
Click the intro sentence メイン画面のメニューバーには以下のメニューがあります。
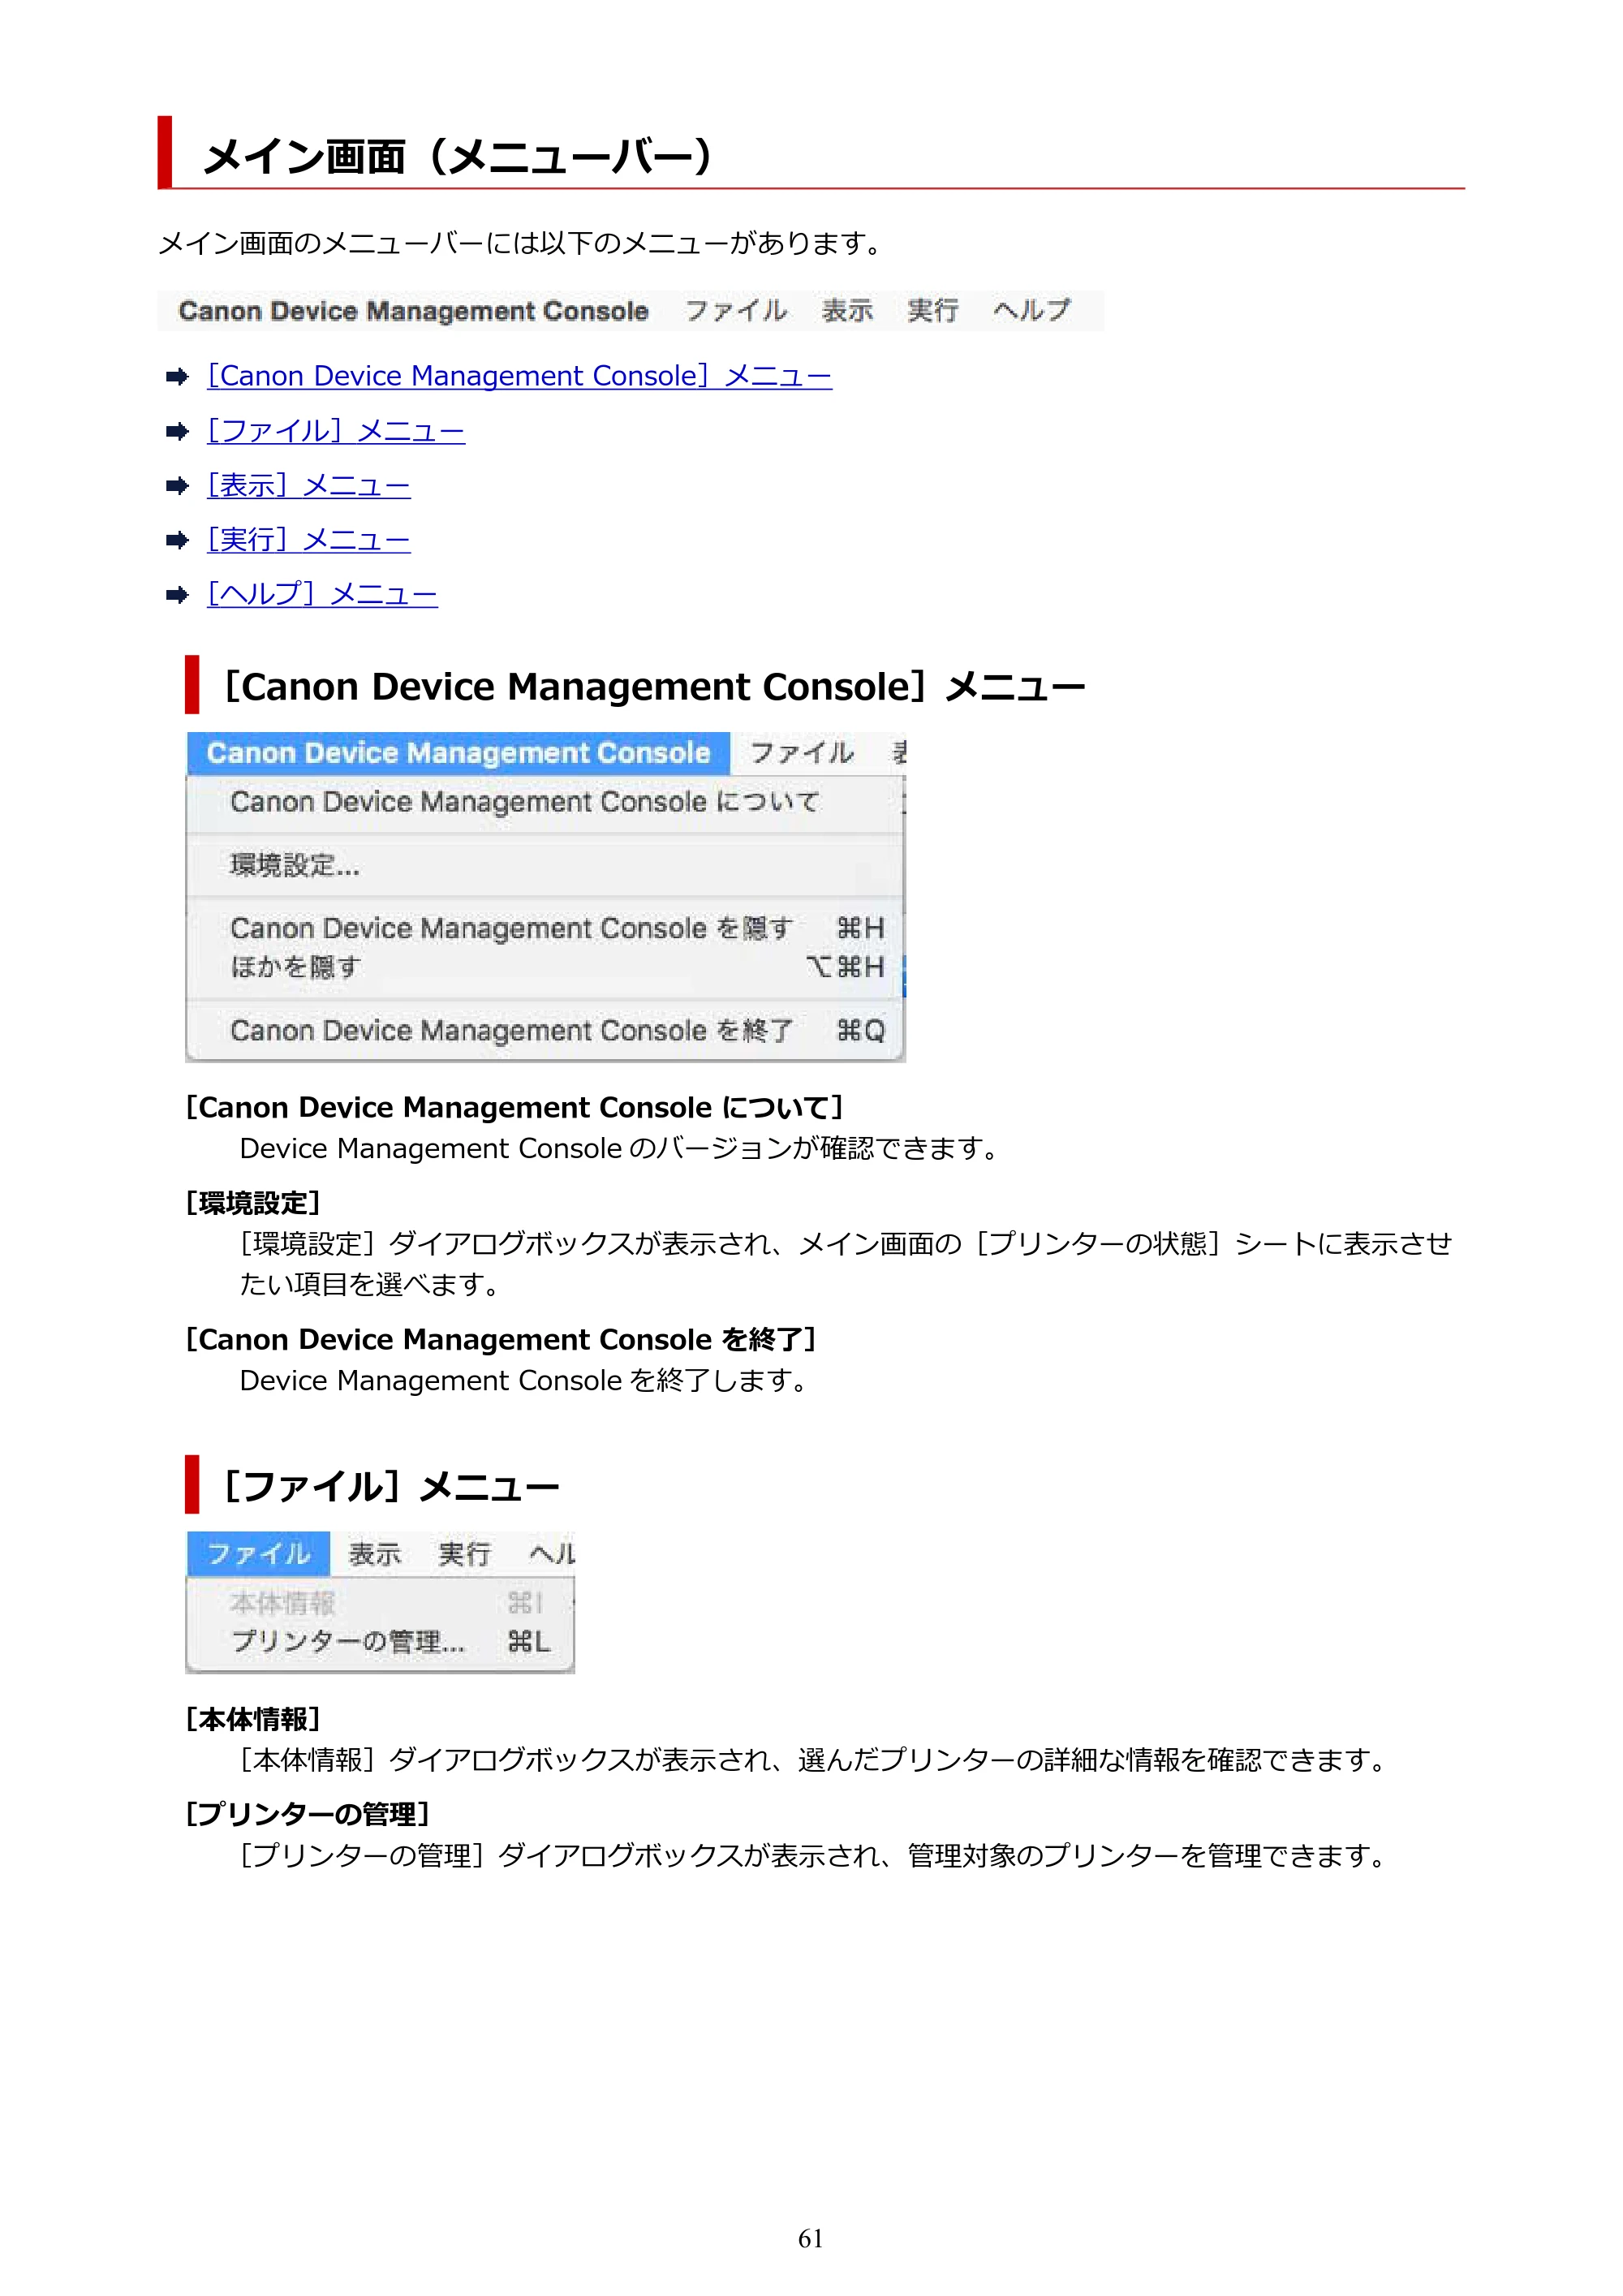click(521, 243)
